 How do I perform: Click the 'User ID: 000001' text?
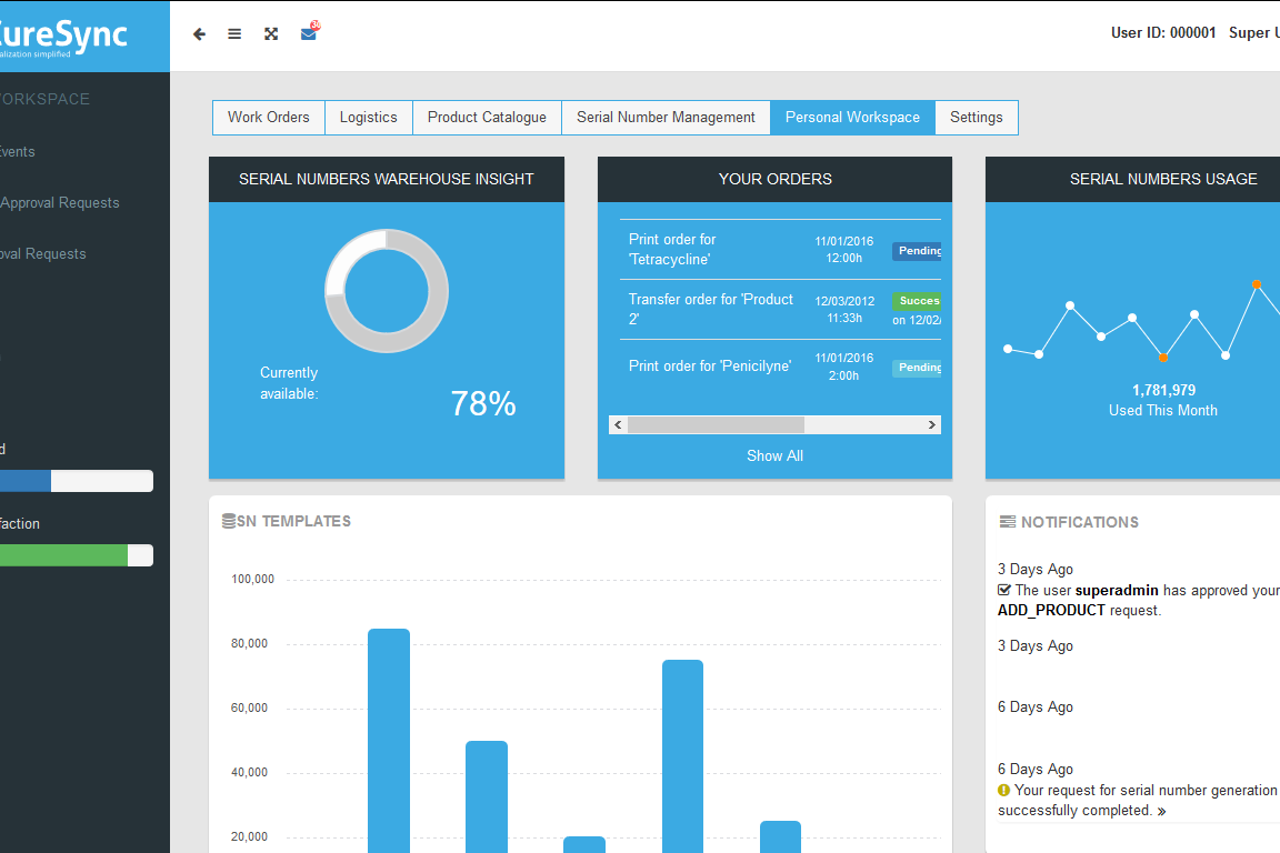tap(1163, 33)
